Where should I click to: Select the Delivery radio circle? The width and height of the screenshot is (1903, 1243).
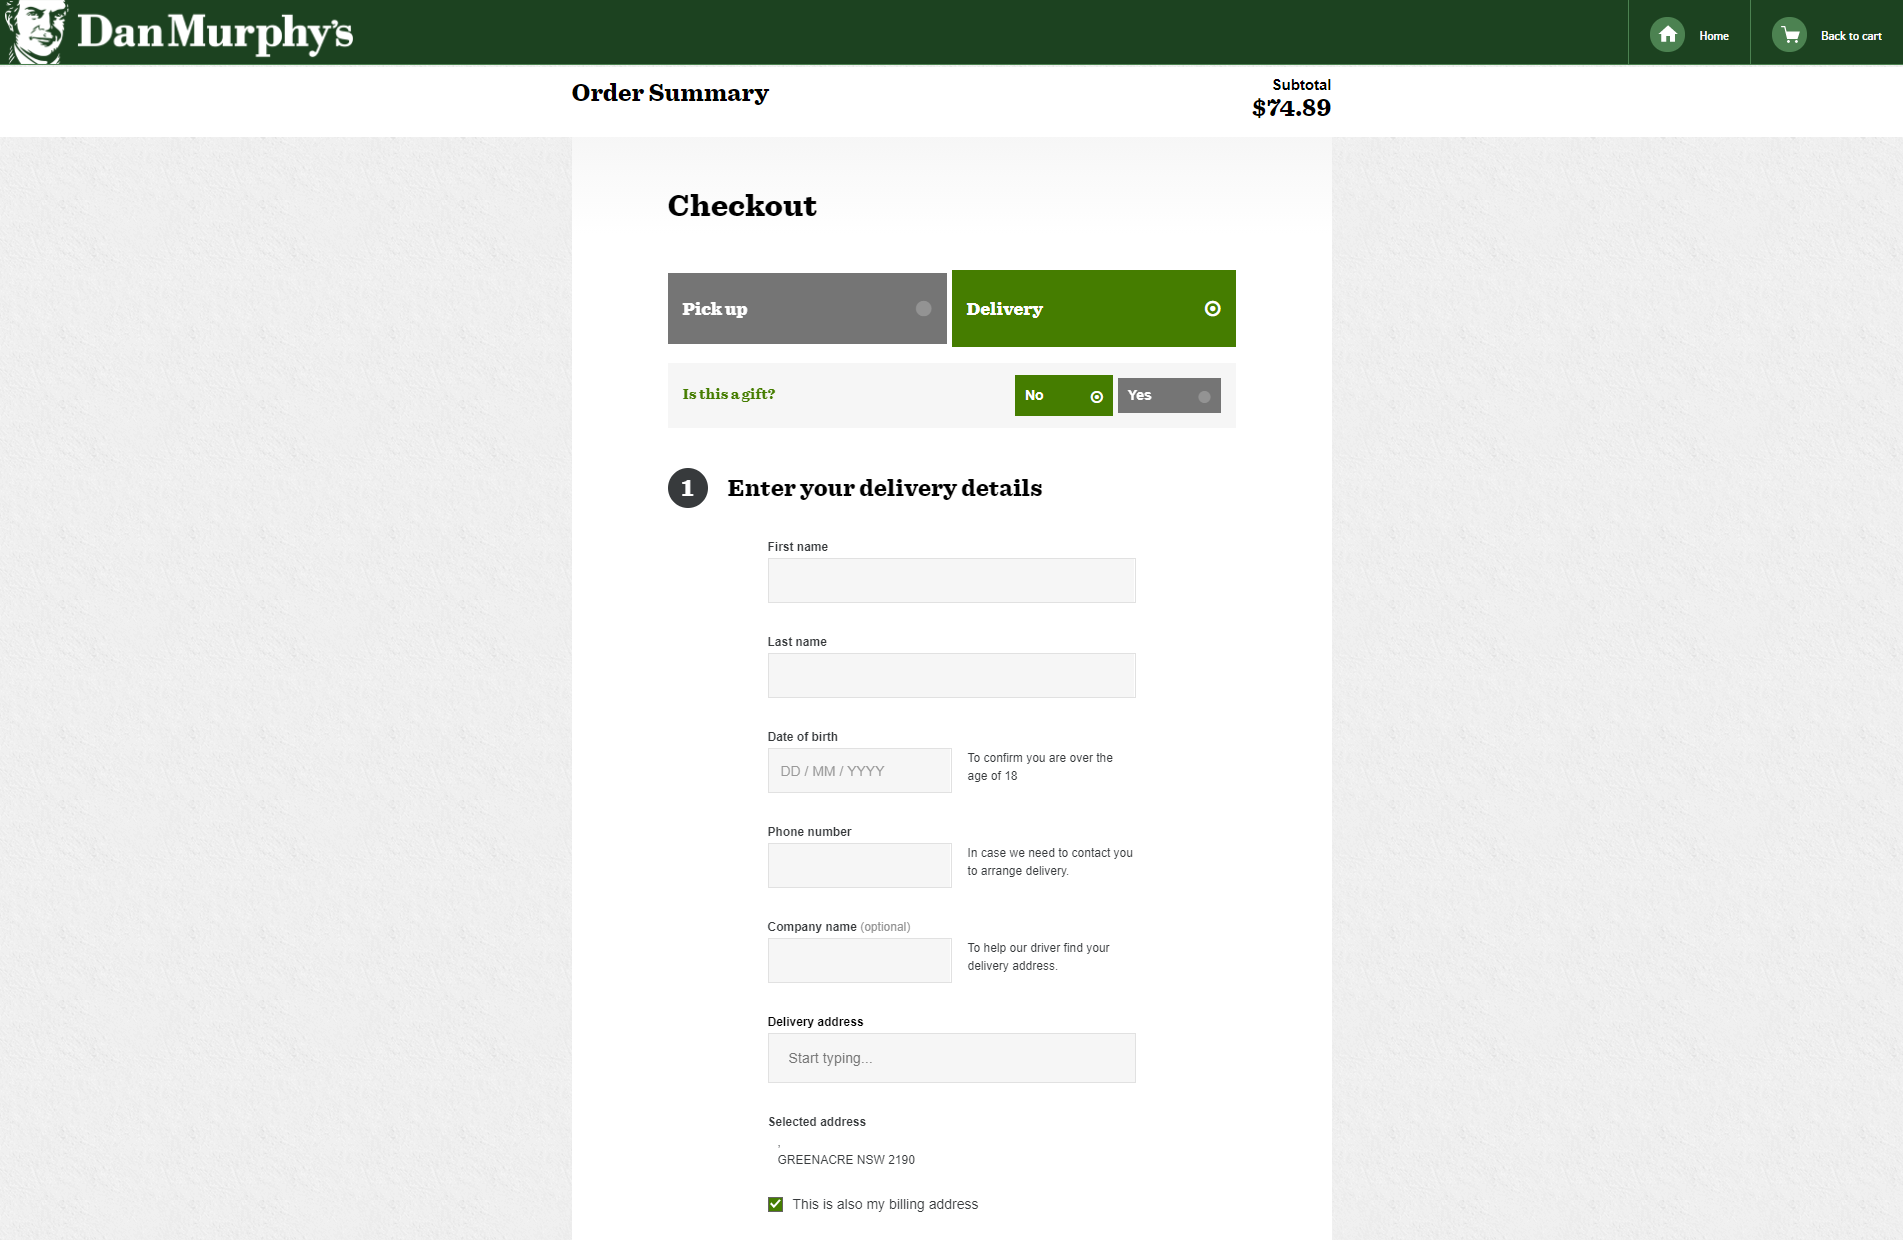[x=1212, y=309]
